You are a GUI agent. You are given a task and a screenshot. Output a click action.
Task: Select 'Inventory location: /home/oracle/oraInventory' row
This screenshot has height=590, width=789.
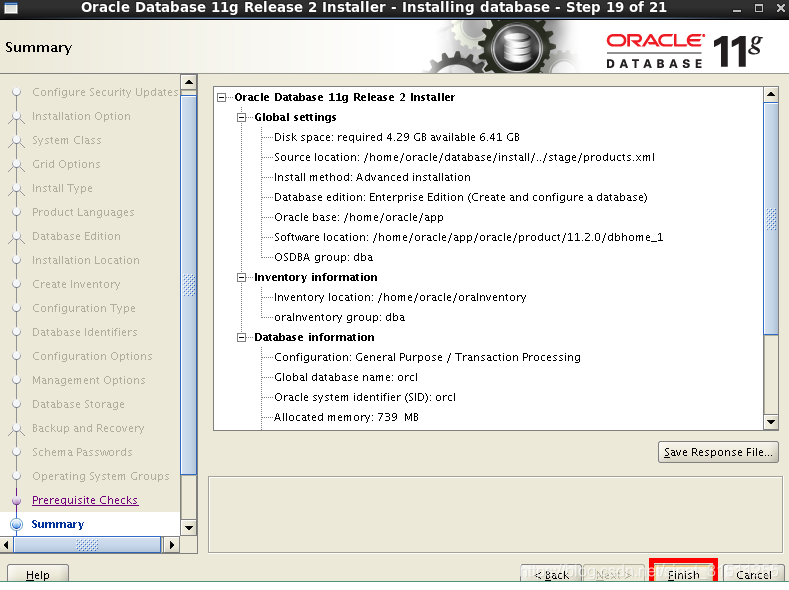pos(400,297)
